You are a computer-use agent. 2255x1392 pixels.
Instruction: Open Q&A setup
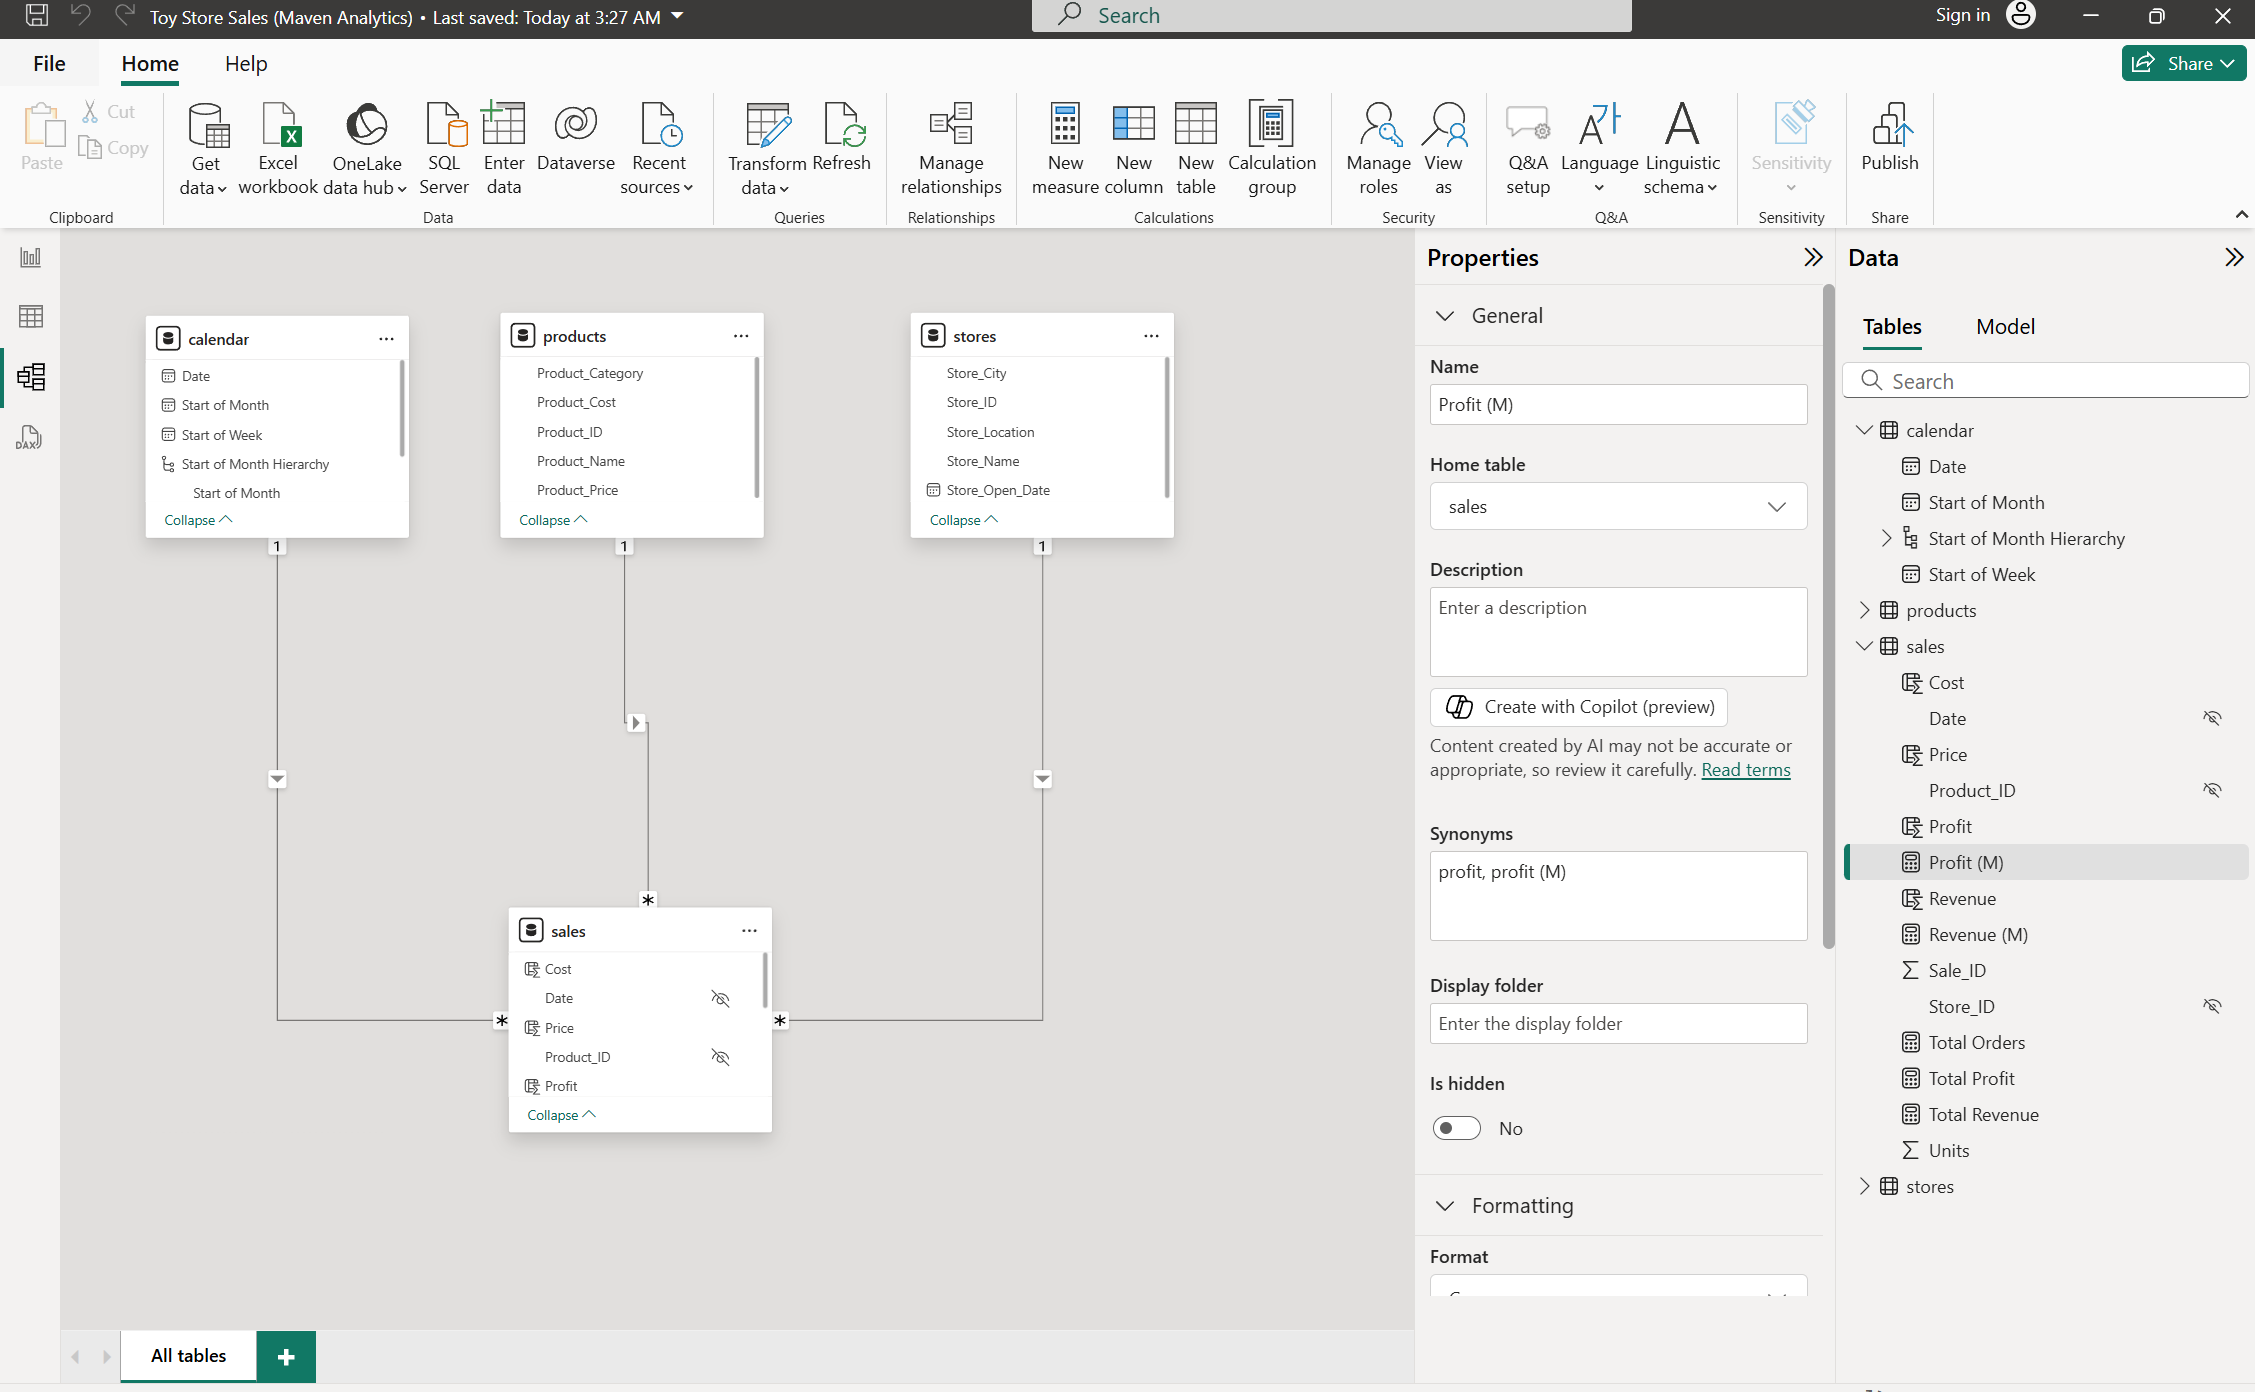point(1528,150)
